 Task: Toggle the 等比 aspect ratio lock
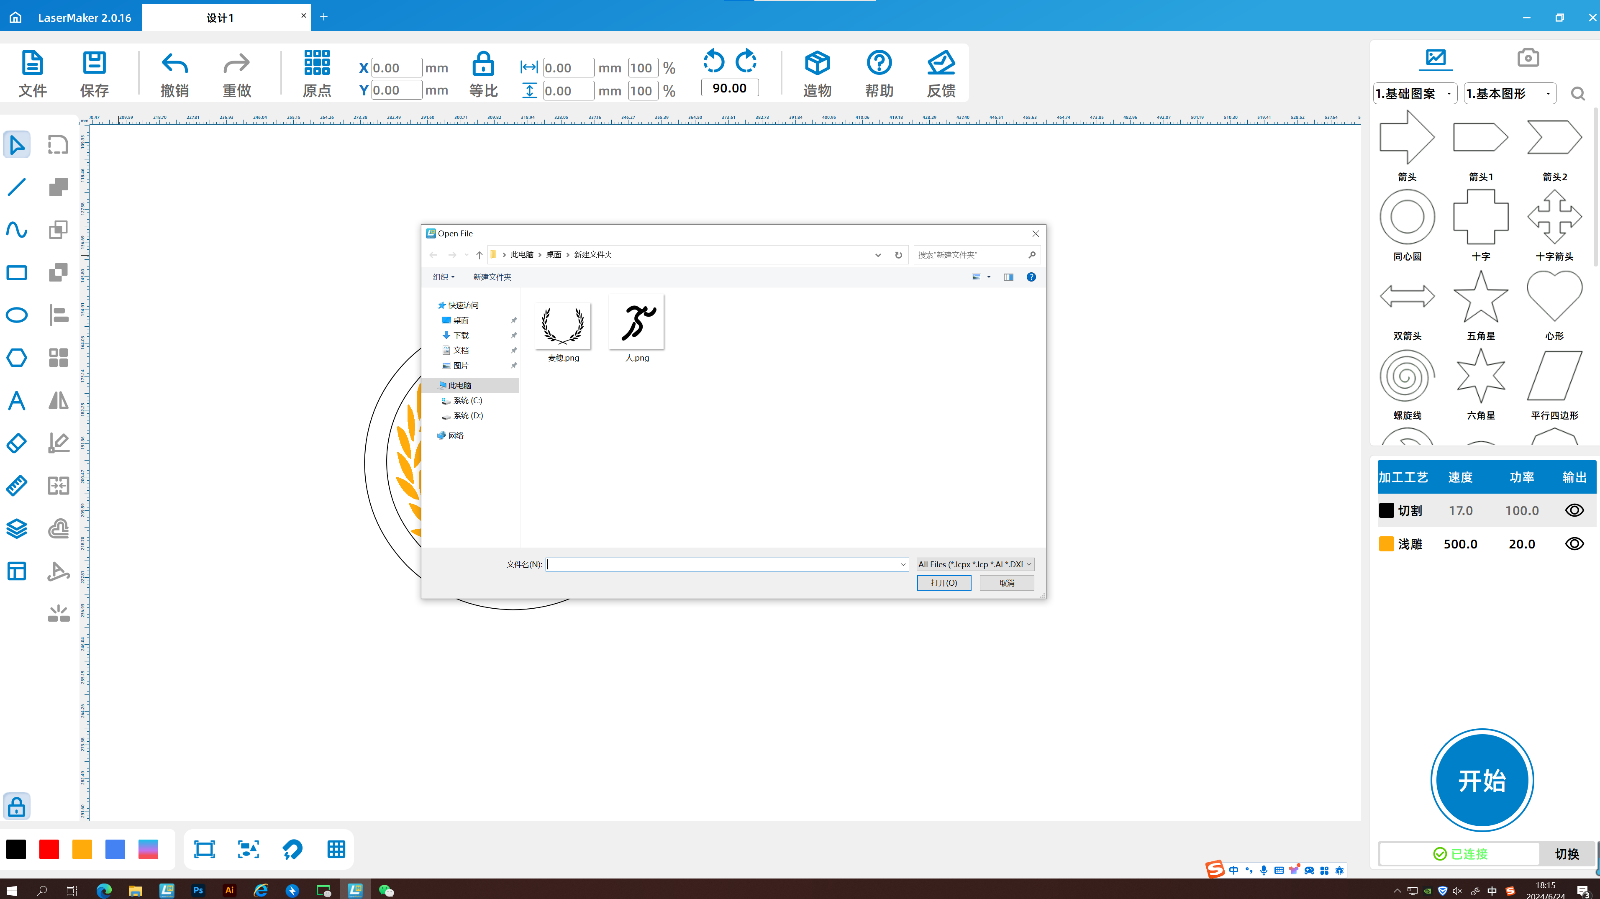[483, 65]
